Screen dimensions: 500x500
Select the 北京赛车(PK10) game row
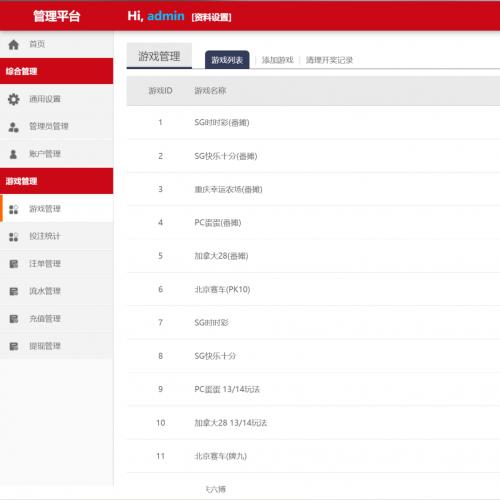tap(313, 289)
